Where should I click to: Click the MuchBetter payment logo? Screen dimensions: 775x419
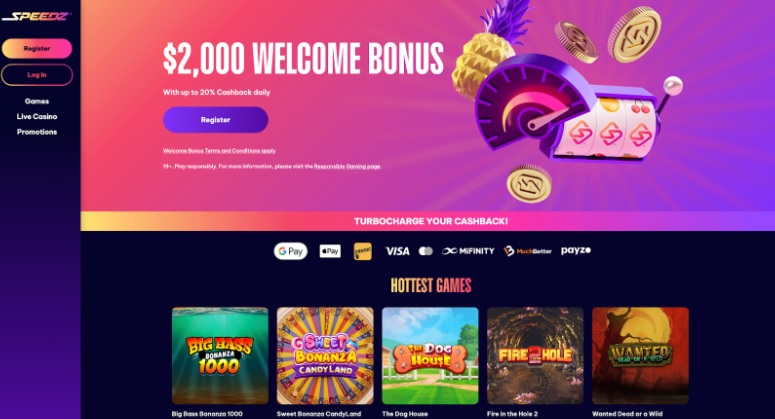pyautogui.click(x=527, y=251)
